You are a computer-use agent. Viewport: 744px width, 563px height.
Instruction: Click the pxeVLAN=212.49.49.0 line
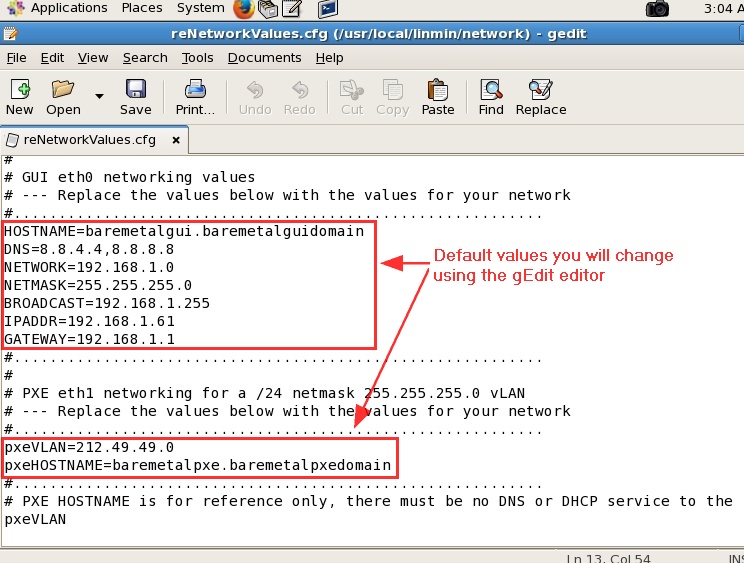(89, 447)
